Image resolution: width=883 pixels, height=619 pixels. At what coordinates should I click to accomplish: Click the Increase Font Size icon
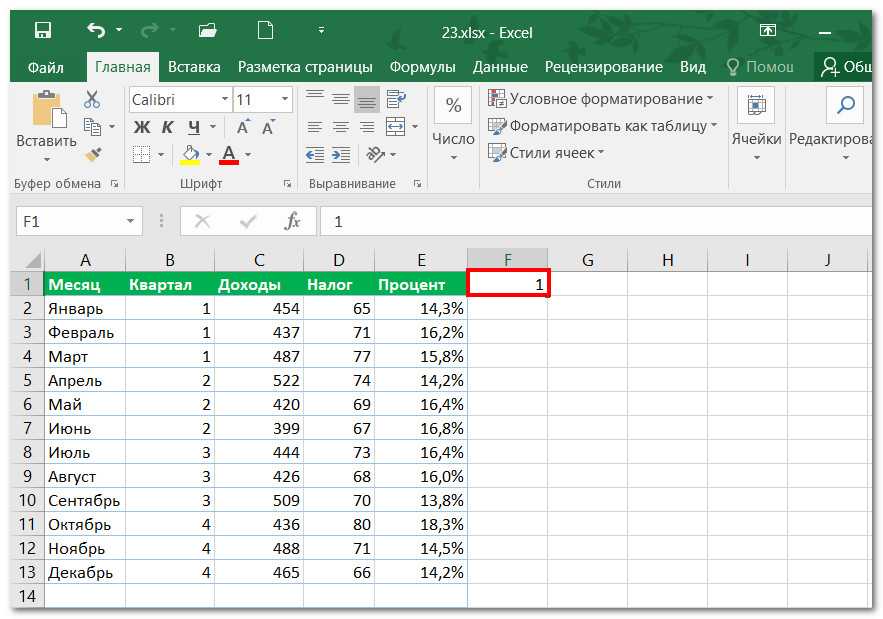(x=243, y=127)
